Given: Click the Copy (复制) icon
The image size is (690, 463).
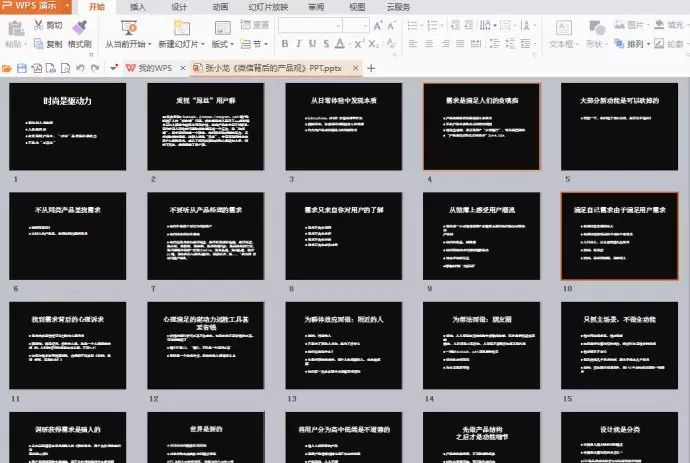Looking at the screenshot, I should (x=39, y=44).
